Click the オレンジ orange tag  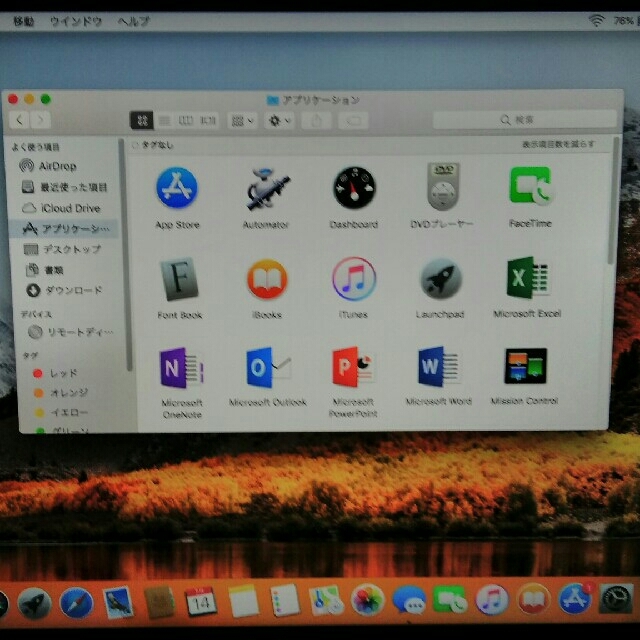[63, 393]
